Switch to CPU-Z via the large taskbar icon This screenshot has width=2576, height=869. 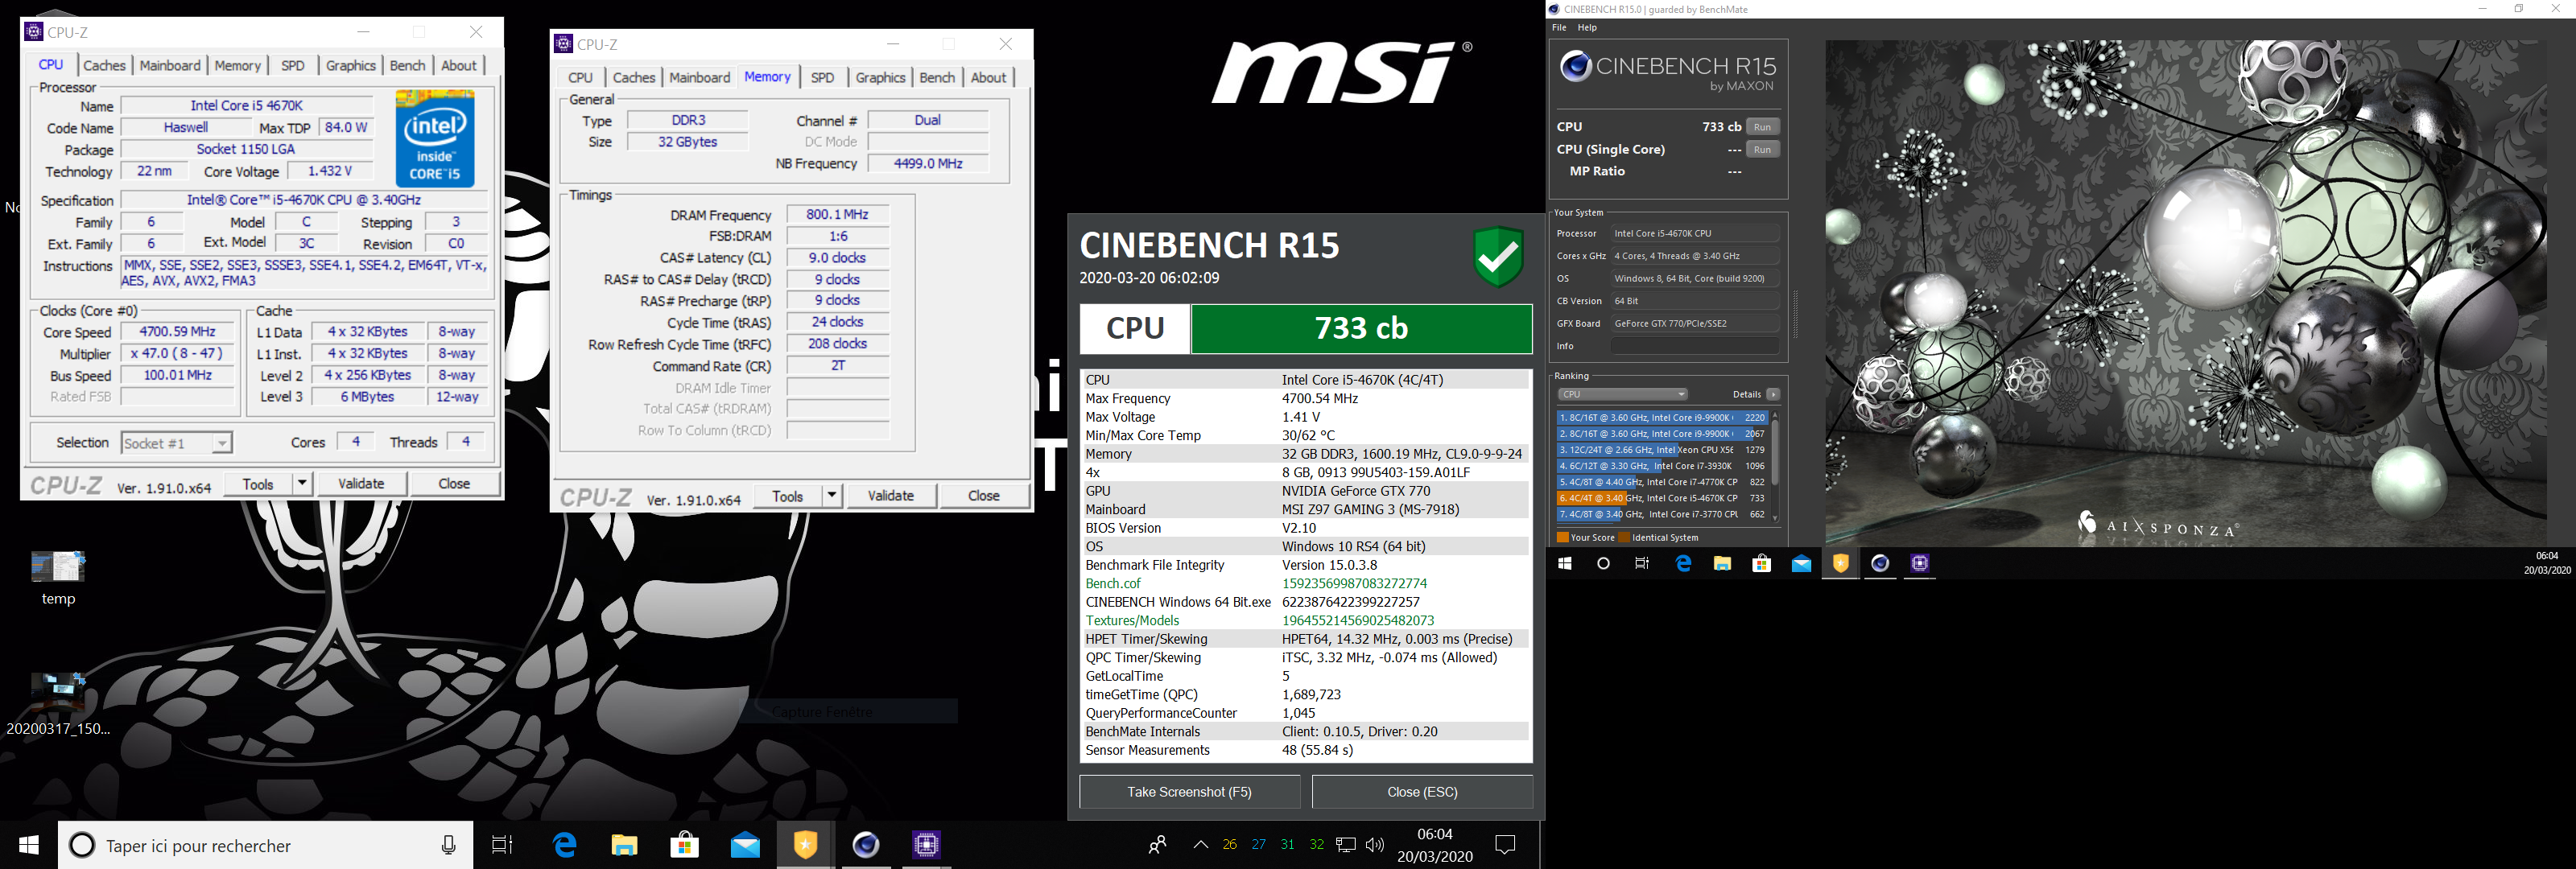pos(926,845)
